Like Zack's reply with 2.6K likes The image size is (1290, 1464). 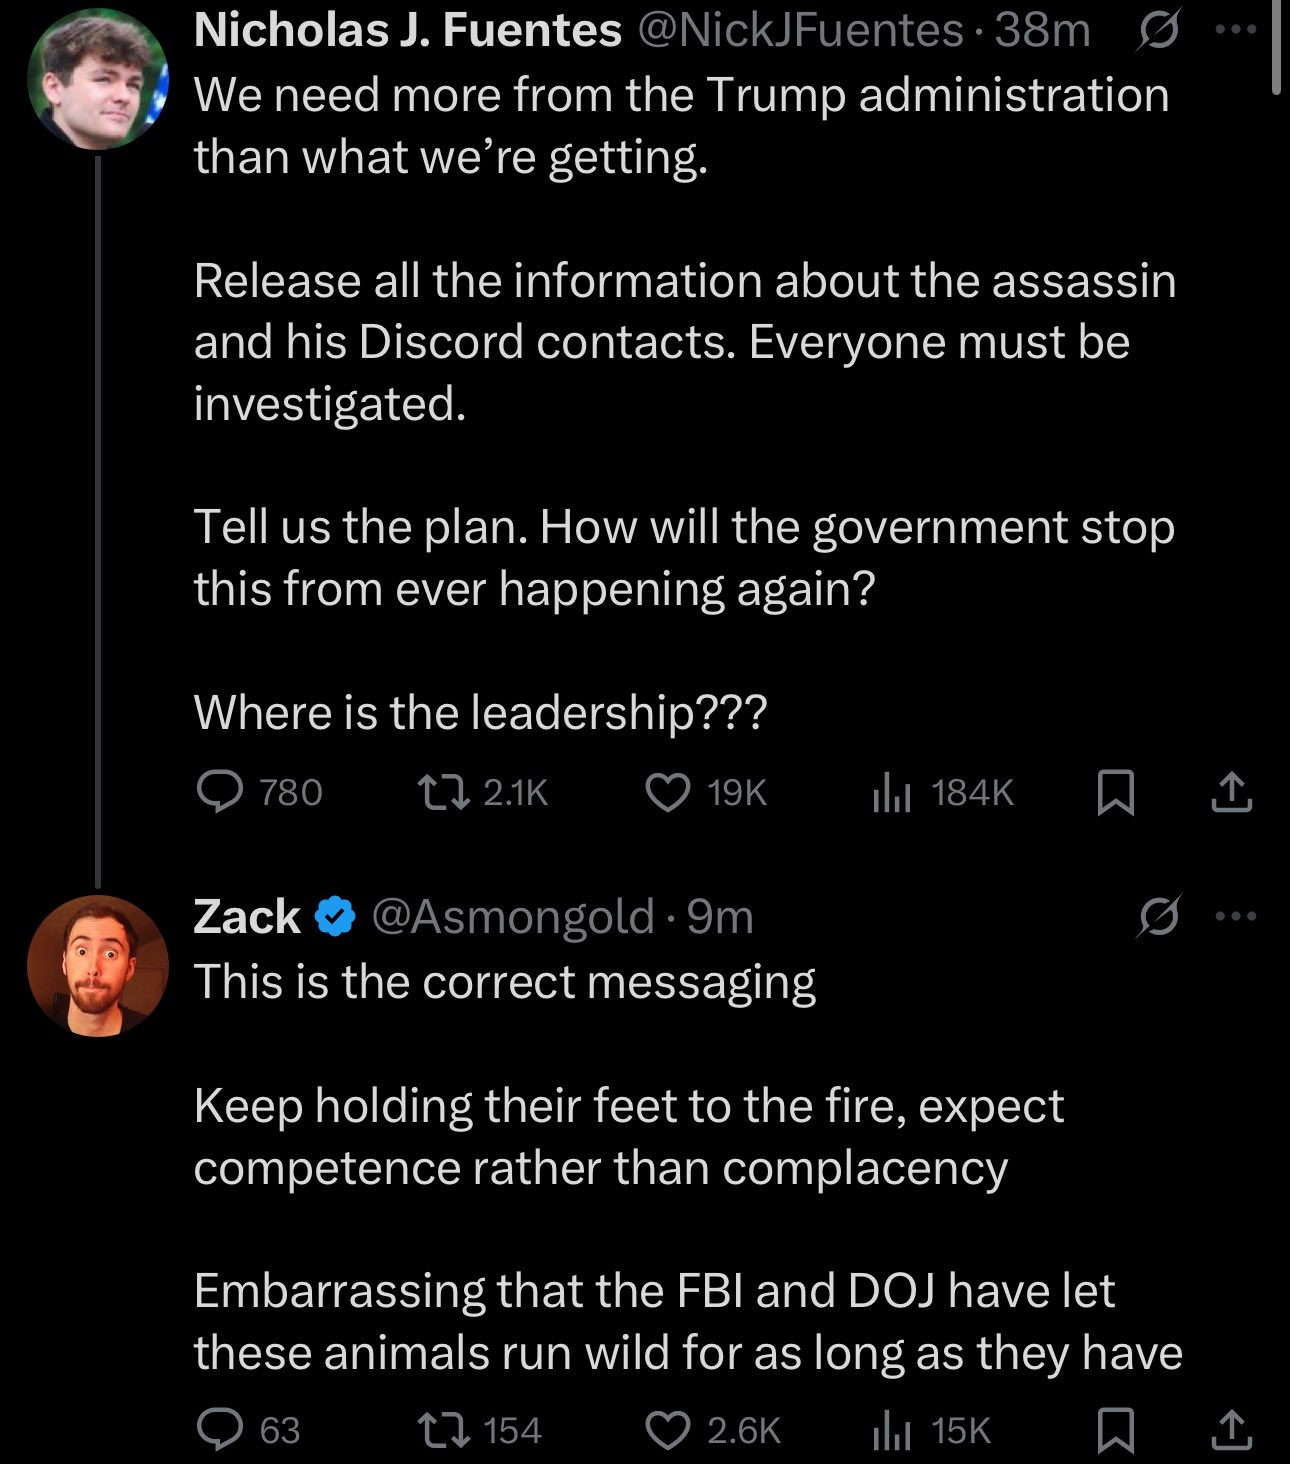click(x=667, y=1430)
